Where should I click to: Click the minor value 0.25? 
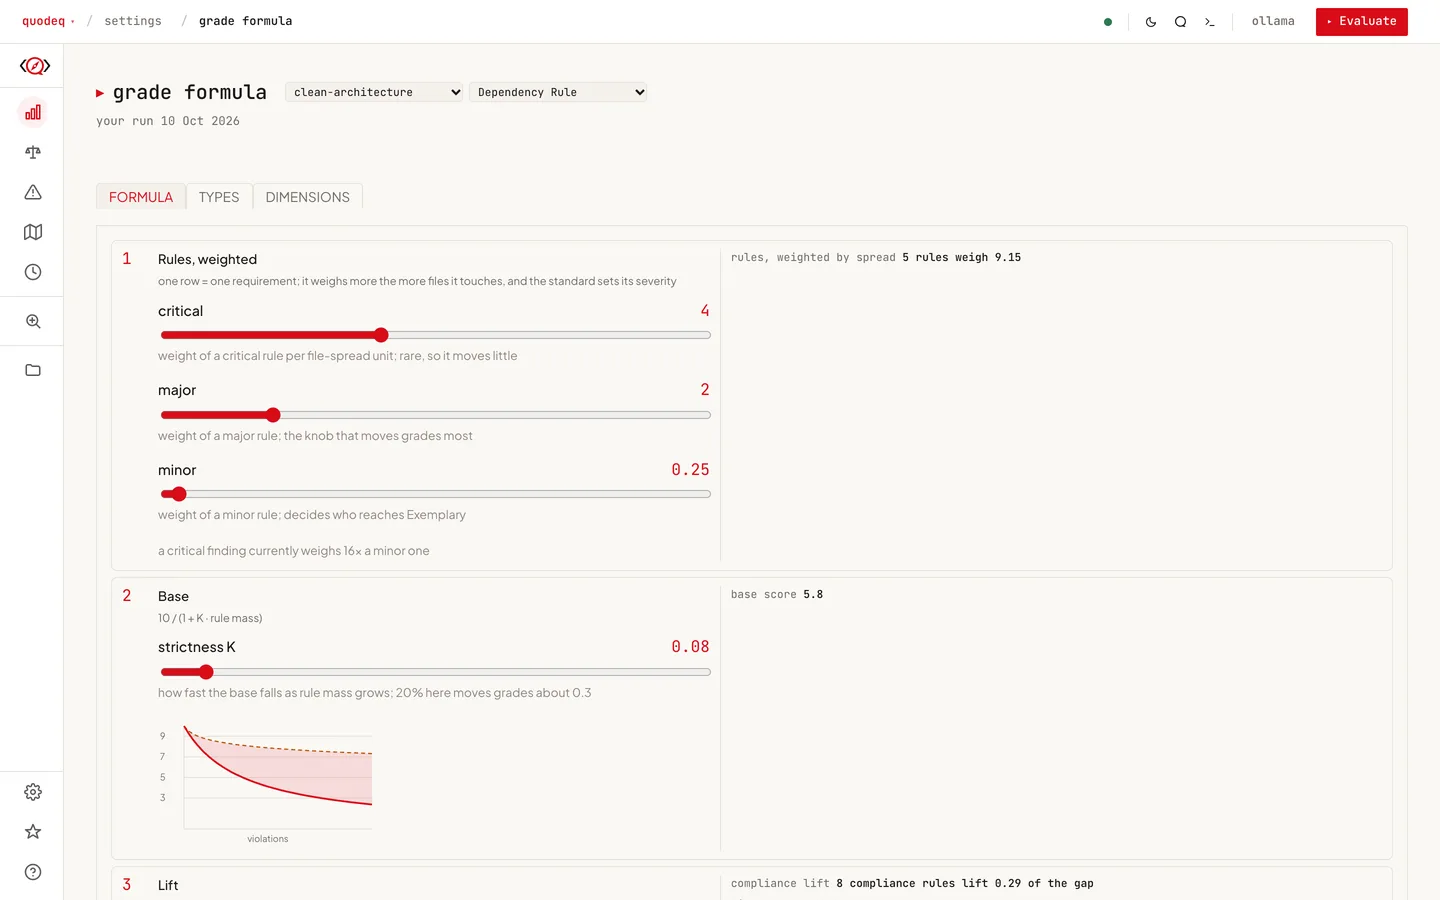pos(690,470)
